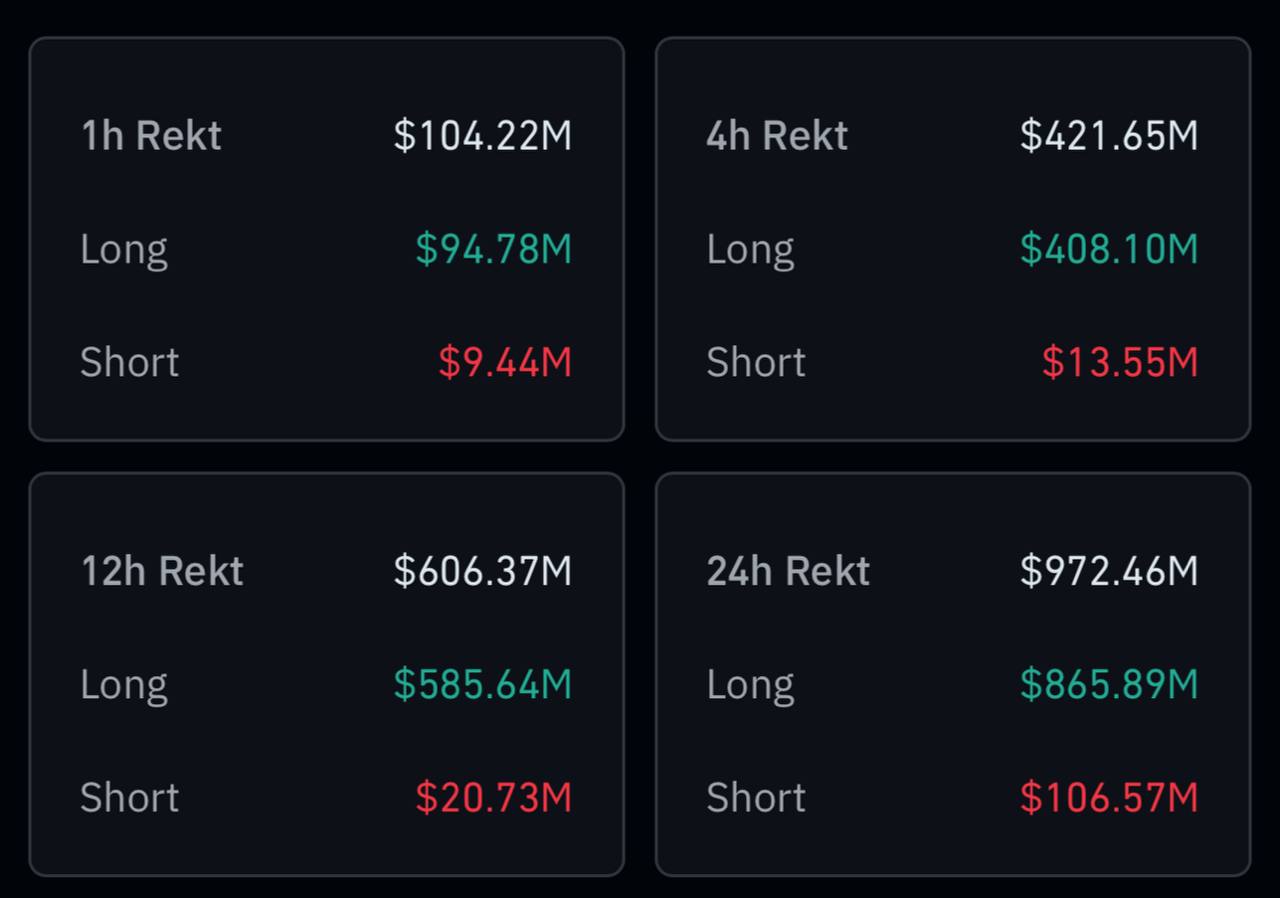This screenshot has width=1280, height=898.
Task: Click the Long label in 12h card
Action: pos(124,684)
